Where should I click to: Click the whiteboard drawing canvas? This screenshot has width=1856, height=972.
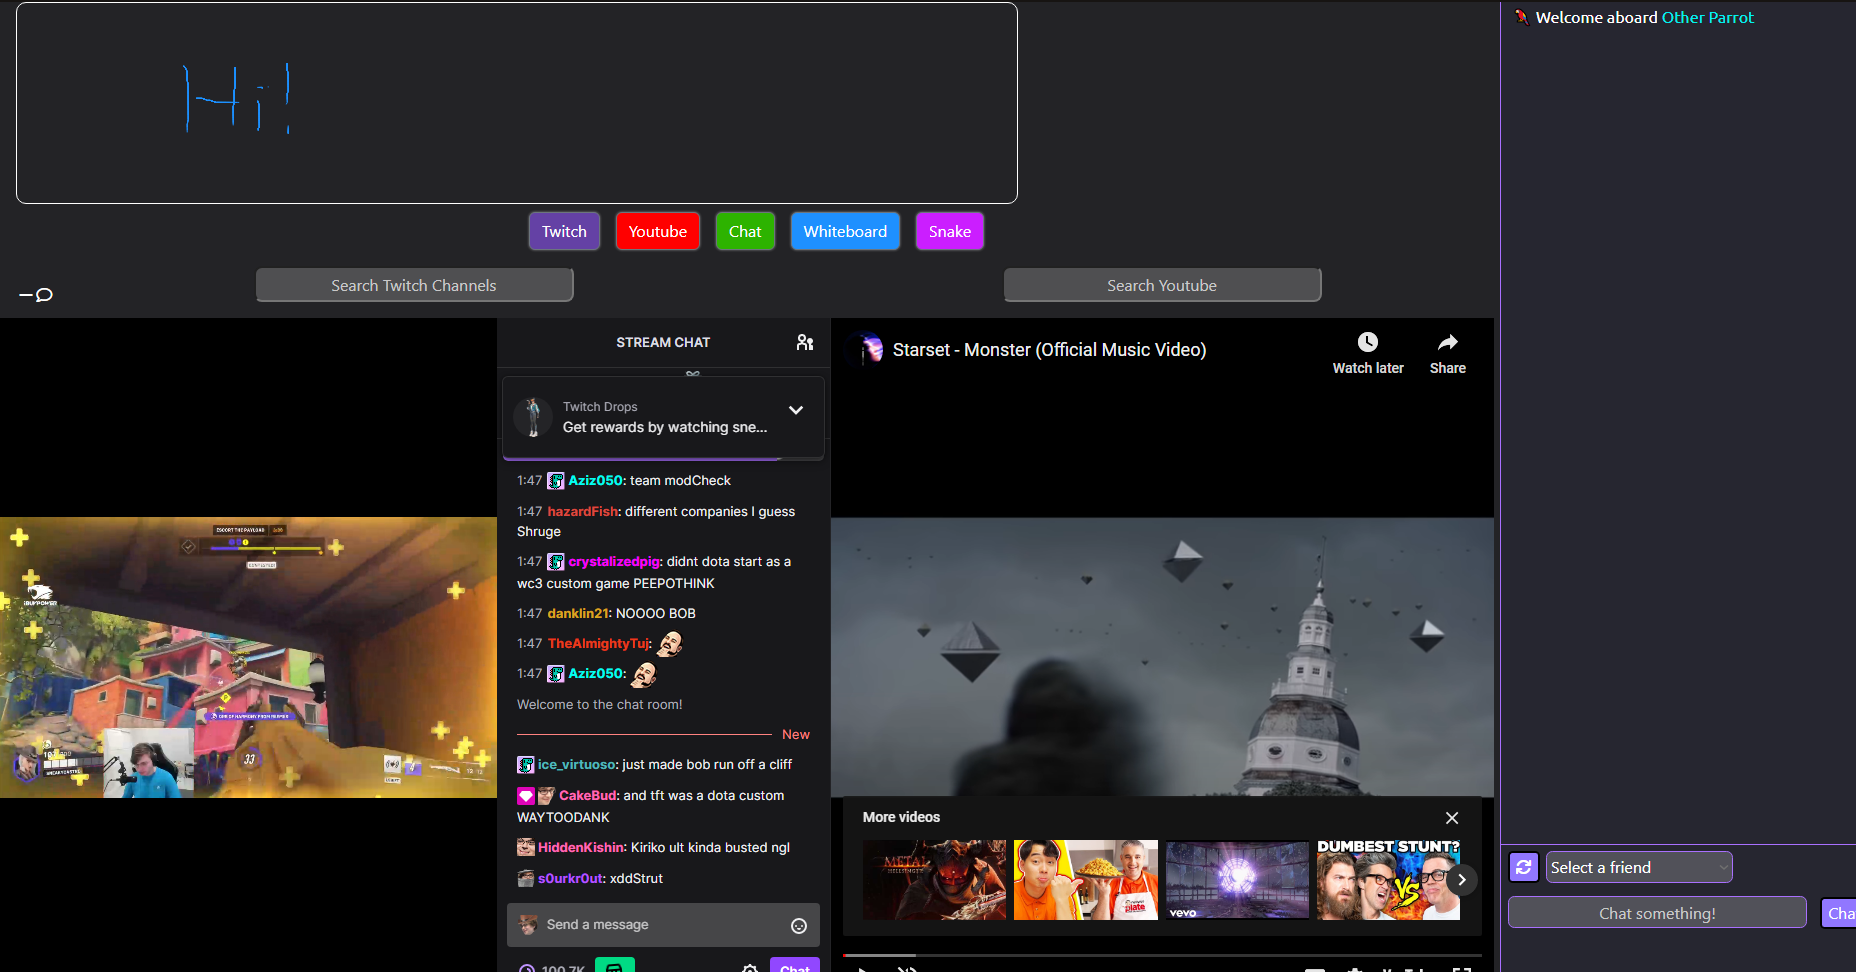pyautogui.click(x=517, y=103)
